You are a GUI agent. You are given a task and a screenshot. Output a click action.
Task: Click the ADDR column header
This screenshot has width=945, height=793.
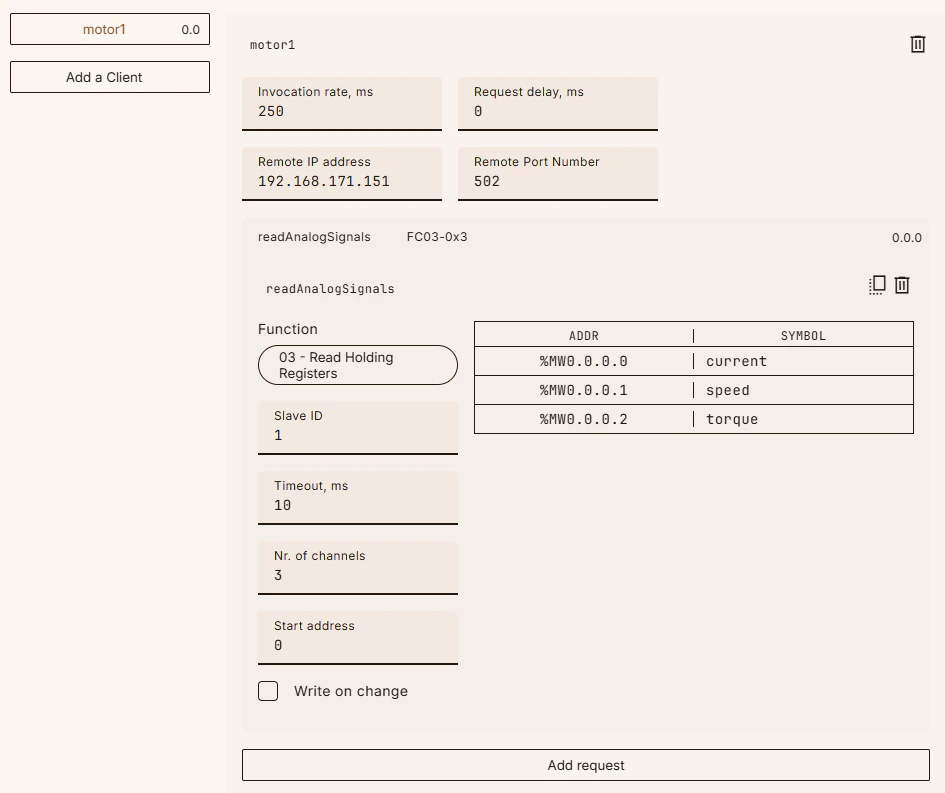point(583,336)
